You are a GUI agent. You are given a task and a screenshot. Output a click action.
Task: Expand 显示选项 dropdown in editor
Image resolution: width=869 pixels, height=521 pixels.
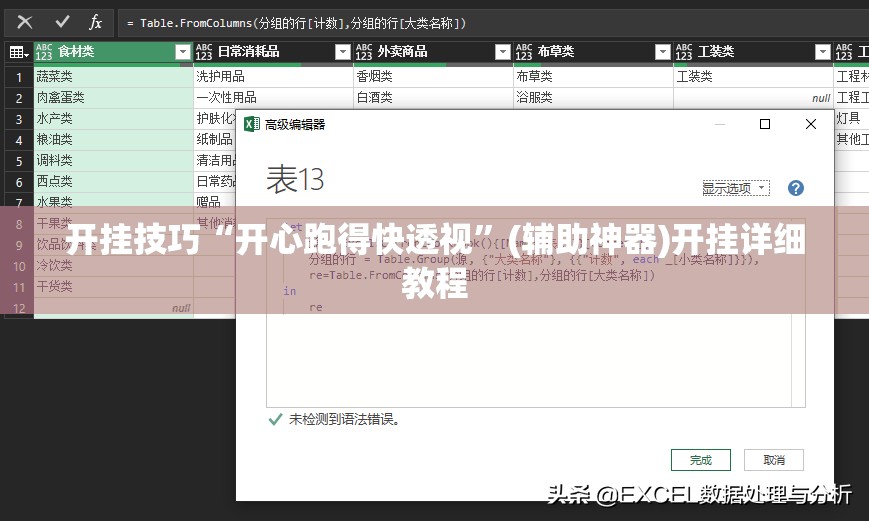tap(736, 188)
